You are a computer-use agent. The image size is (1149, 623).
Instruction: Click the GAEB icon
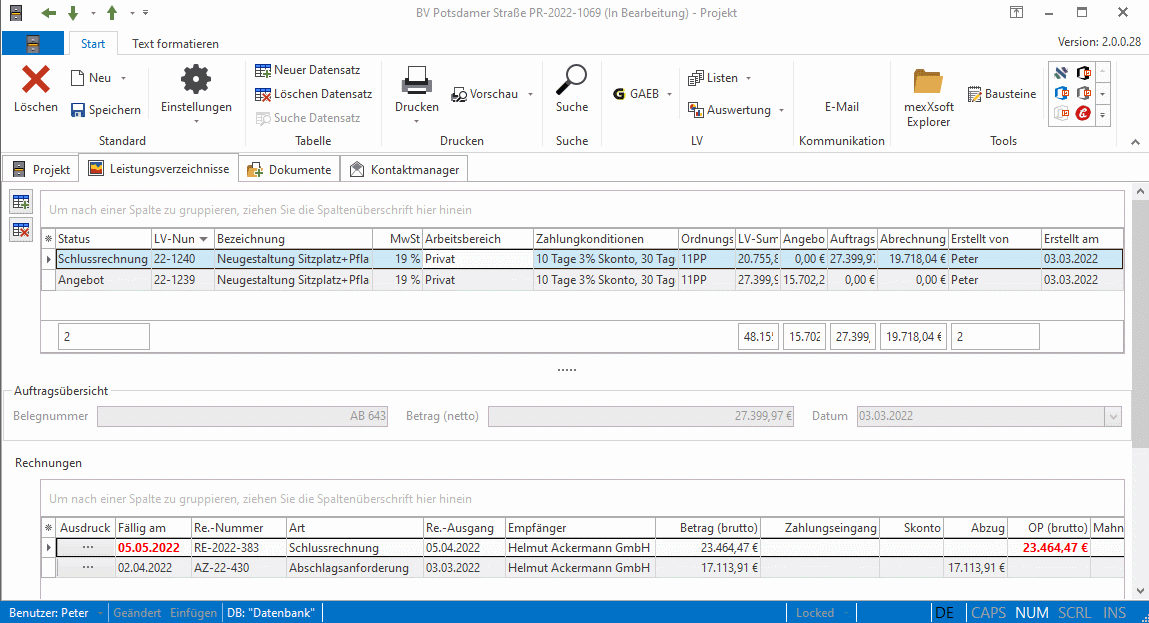619,94
